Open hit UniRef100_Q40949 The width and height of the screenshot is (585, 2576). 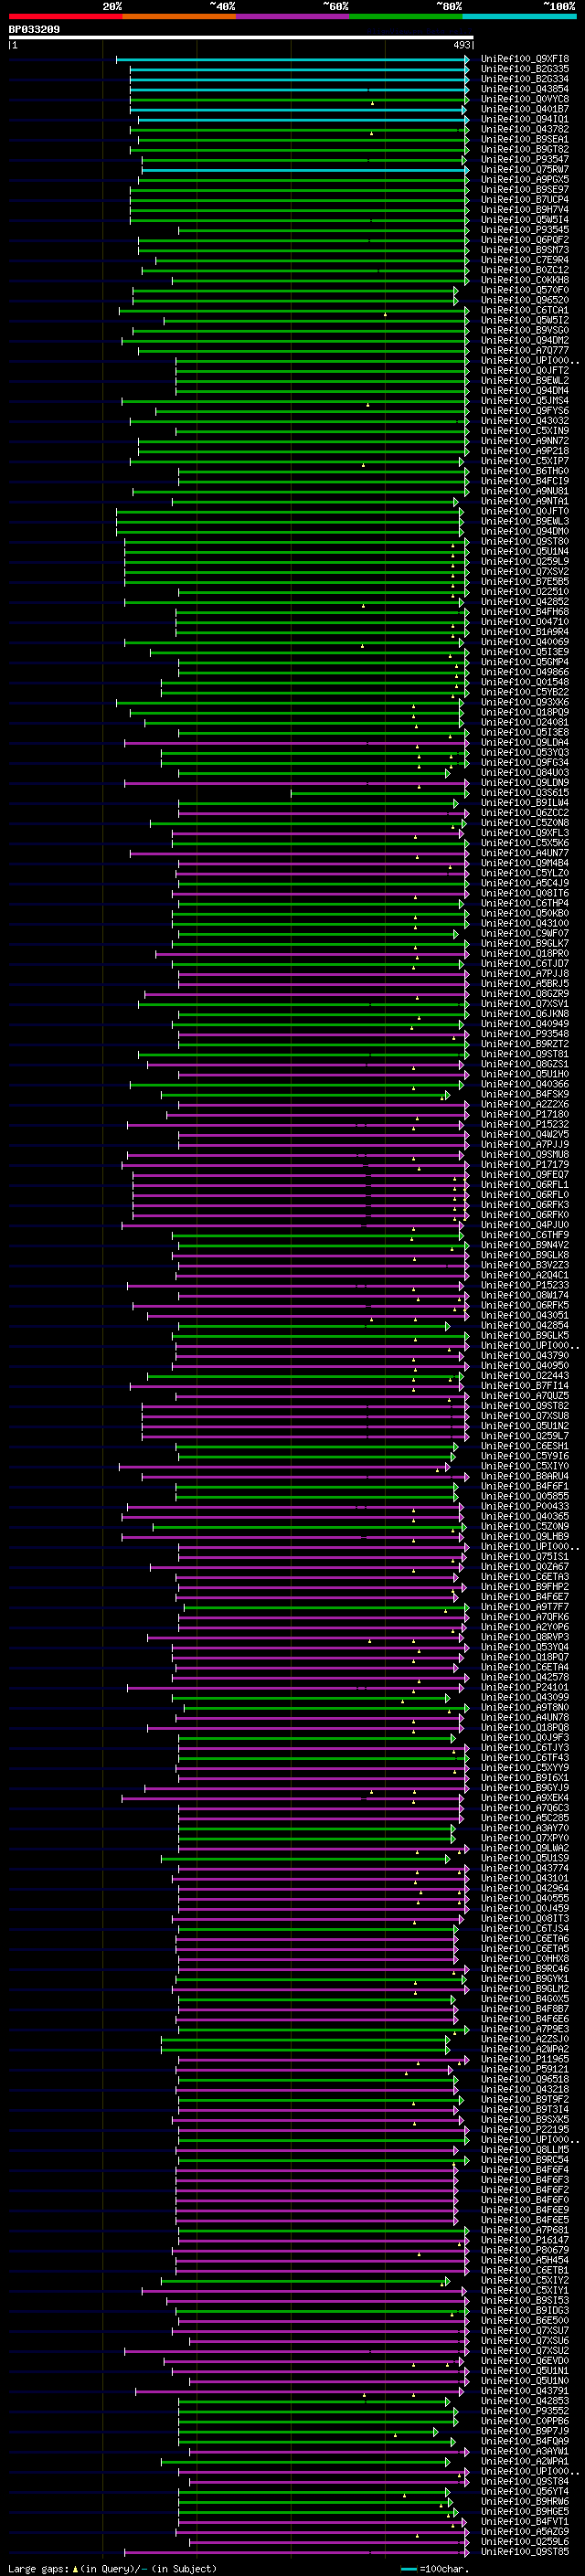(x=525, y=1024)
